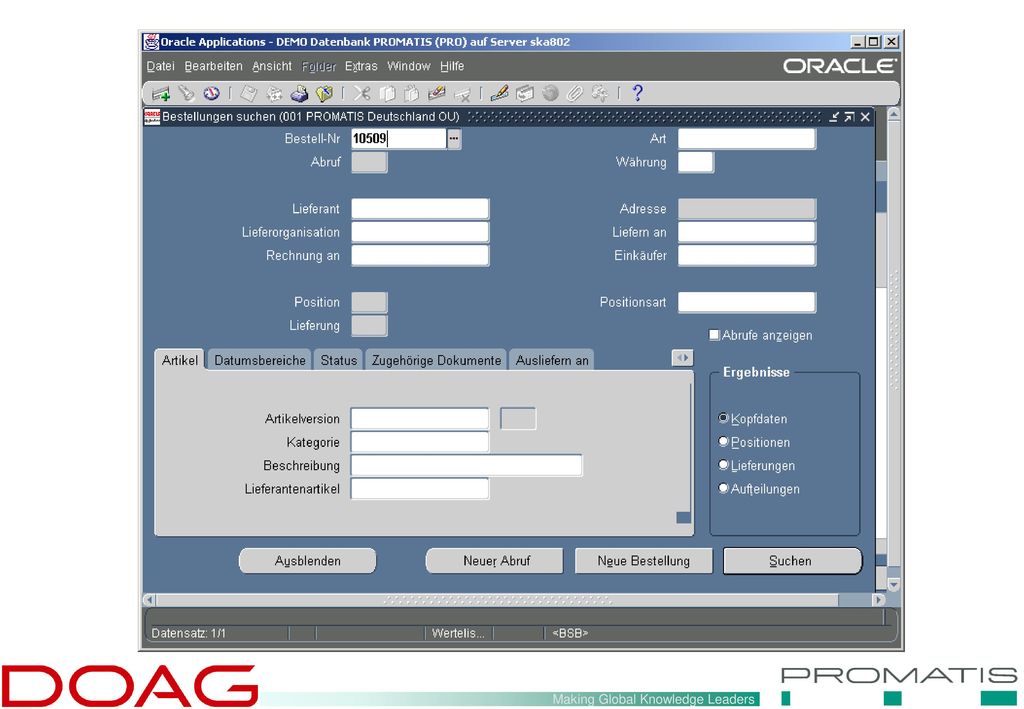Click the Bestellungen suchen window icon
Screen dimensions: 1024x709
tap(152, 117)
